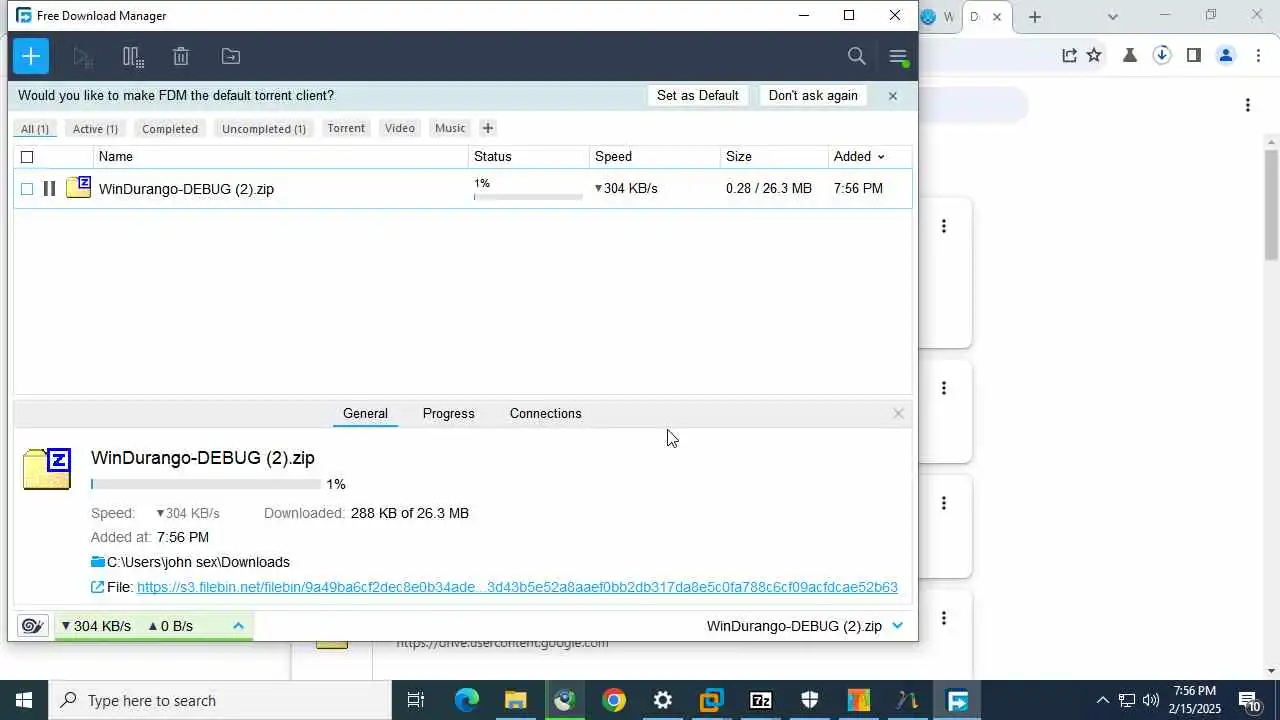Open the Chrome tab list dropdown arrow
Screen dimensions: 1280x720
[1113, 16]
